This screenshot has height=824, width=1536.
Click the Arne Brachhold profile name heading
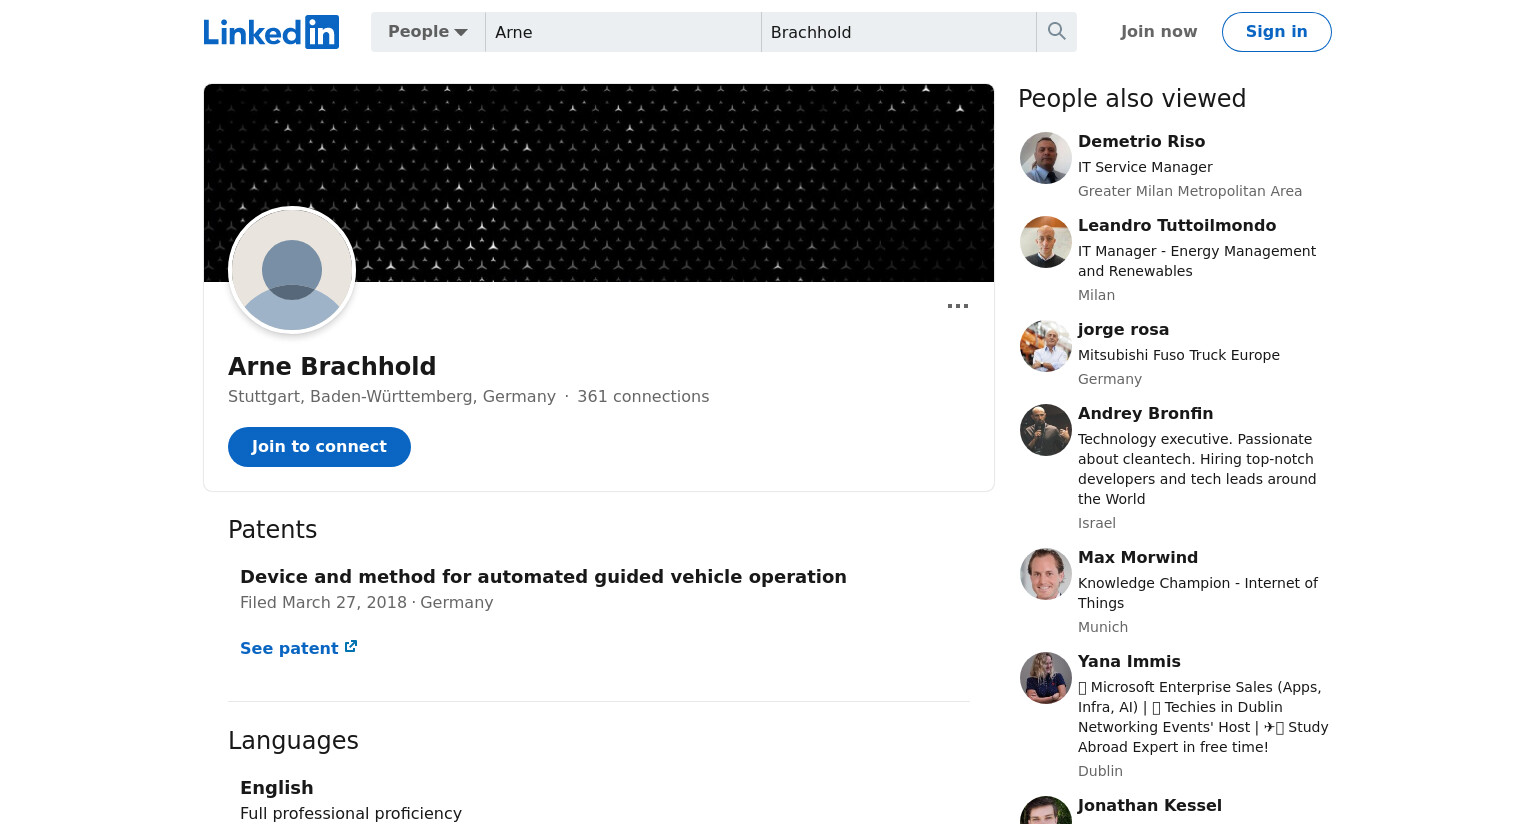332,366
